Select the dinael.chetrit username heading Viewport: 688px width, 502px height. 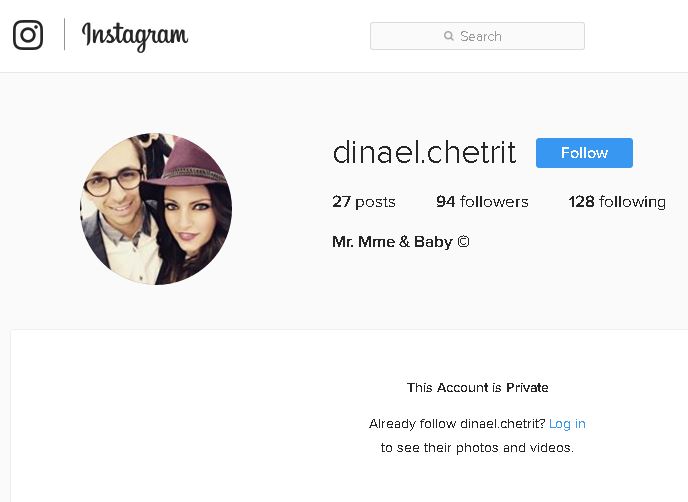pyautogui.click(x=424, y=152)
